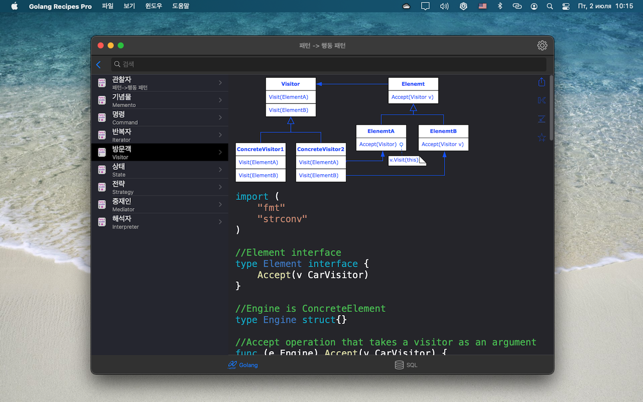643x402 pixels.
Task: Click the "type Engine struct{}" code line
Action: click(x=291, y=320)
